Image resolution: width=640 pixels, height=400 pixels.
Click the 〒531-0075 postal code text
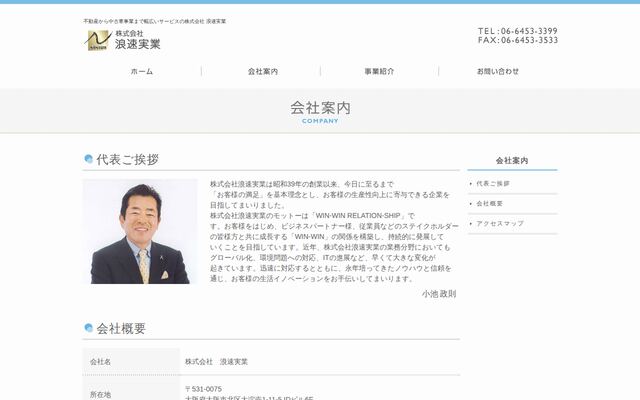[203, 389]
